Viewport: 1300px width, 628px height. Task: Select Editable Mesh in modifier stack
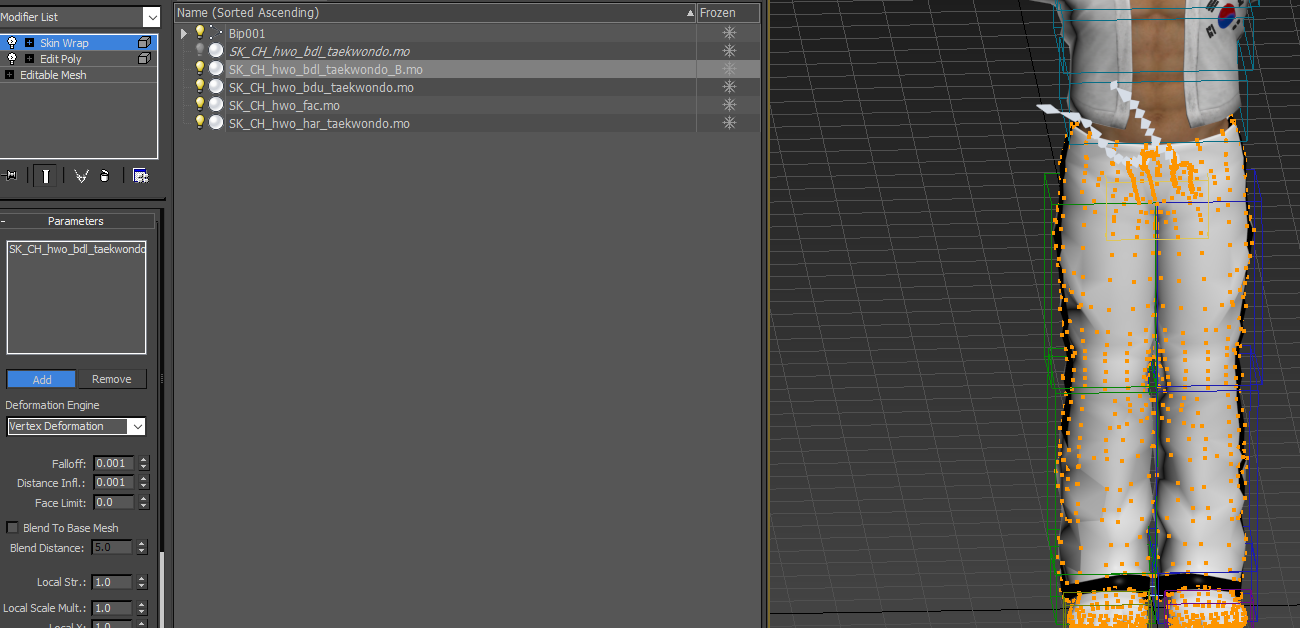pyautogui.click(x=53, y=75)
